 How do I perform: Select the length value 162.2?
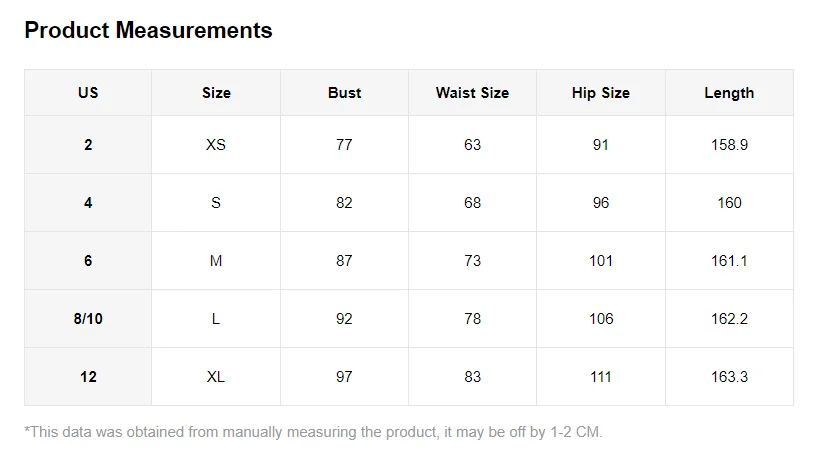tap(729, 319)
